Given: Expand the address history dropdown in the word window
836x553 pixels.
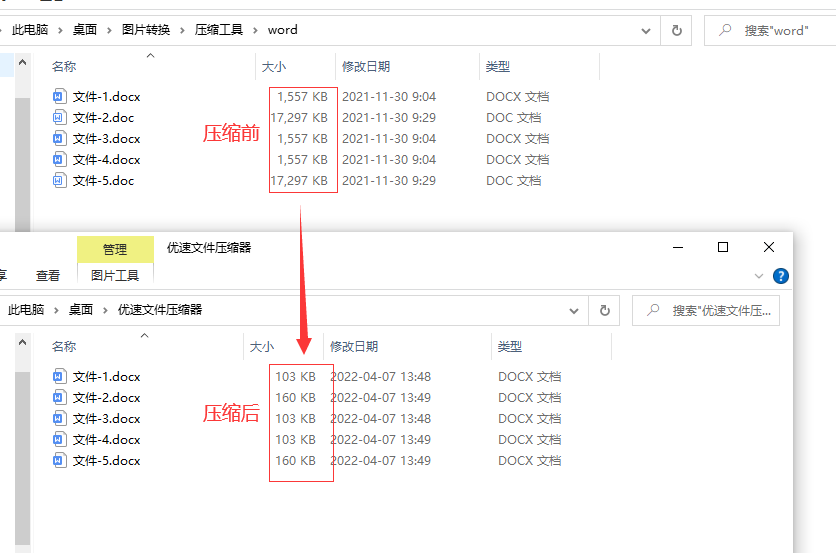Looking at the screenshot, I should click(x=646, y=31).
